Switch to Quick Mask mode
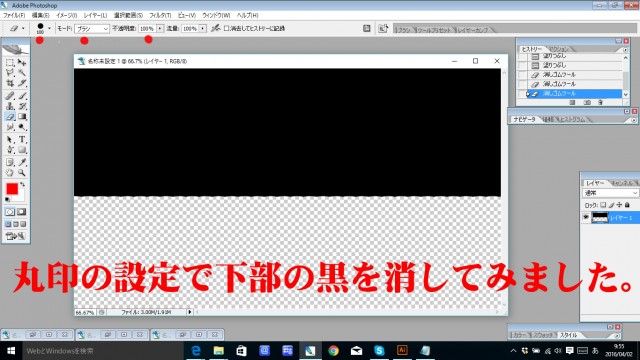This screenshot has width=640, height=360. click(22, 212)
